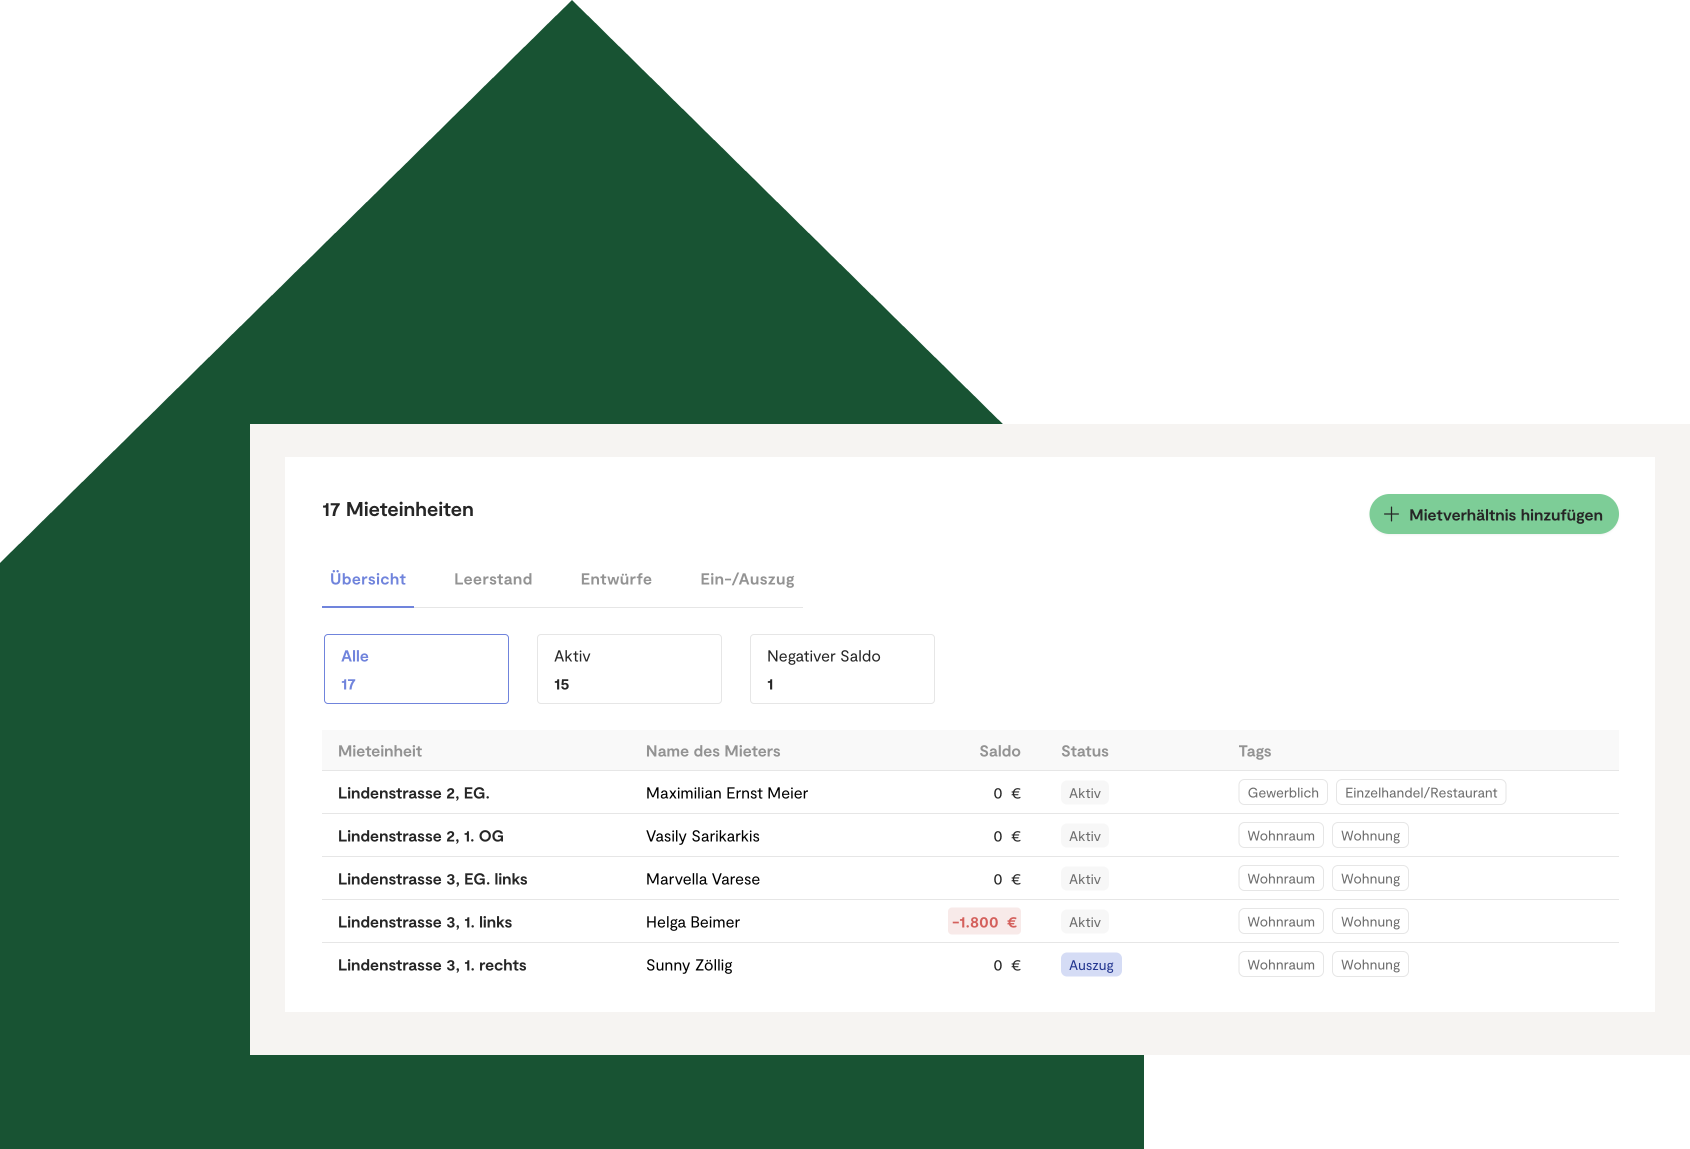Switch to the Übersicht tab

(368, 579)
